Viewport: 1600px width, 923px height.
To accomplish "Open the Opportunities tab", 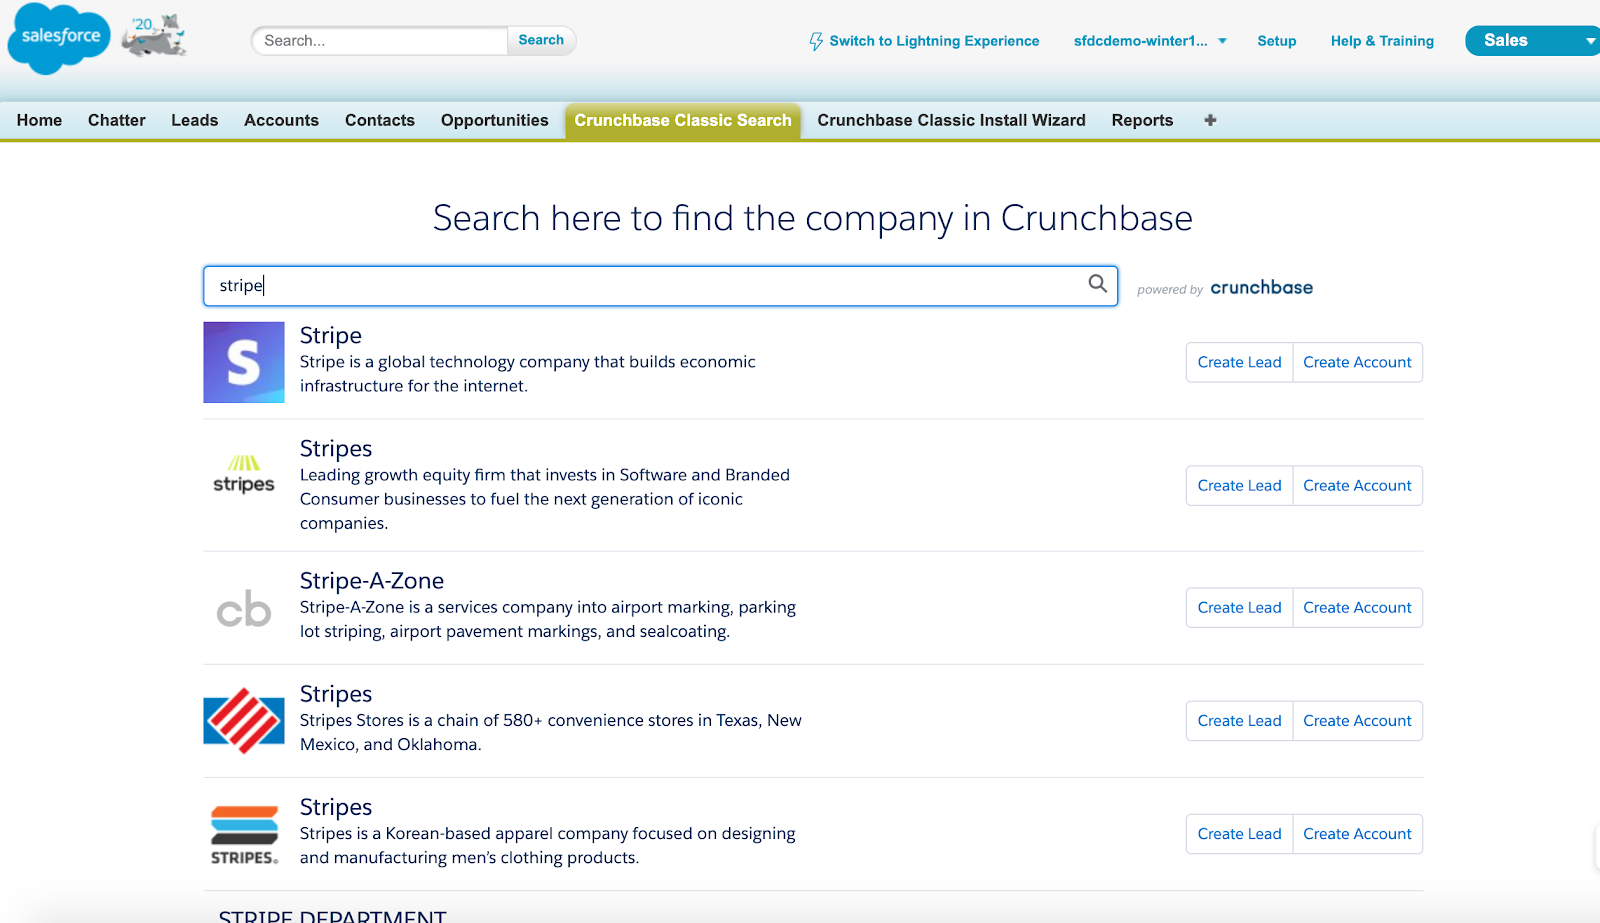I will [x=495, y=120].
